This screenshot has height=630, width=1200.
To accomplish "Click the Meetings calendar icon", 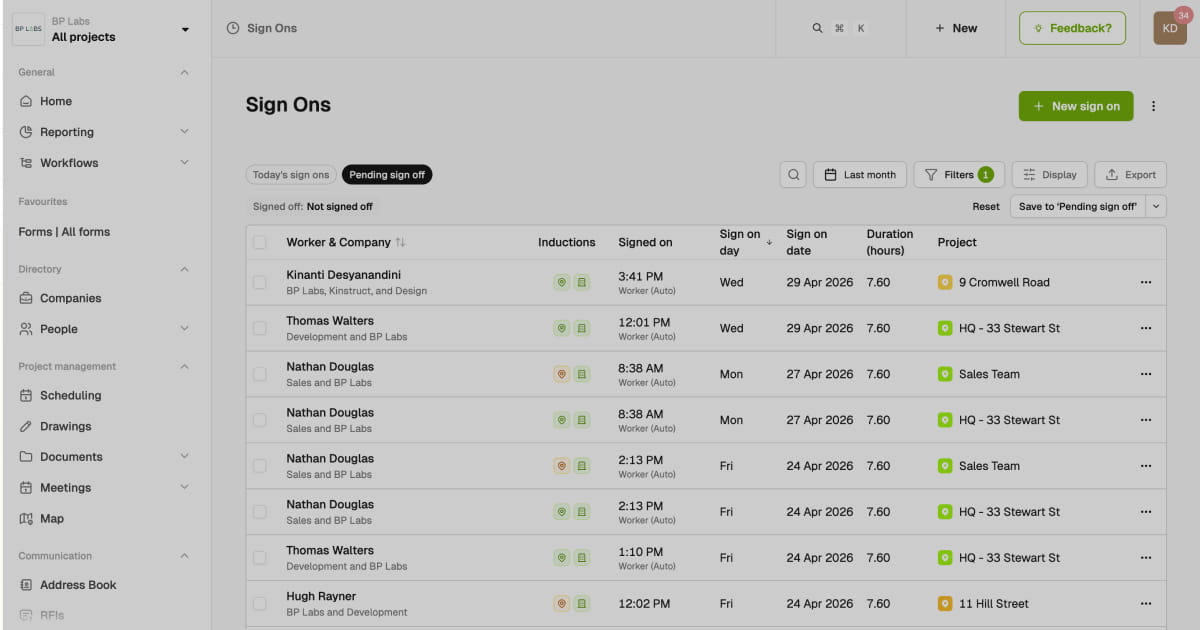I will [26, 488].
